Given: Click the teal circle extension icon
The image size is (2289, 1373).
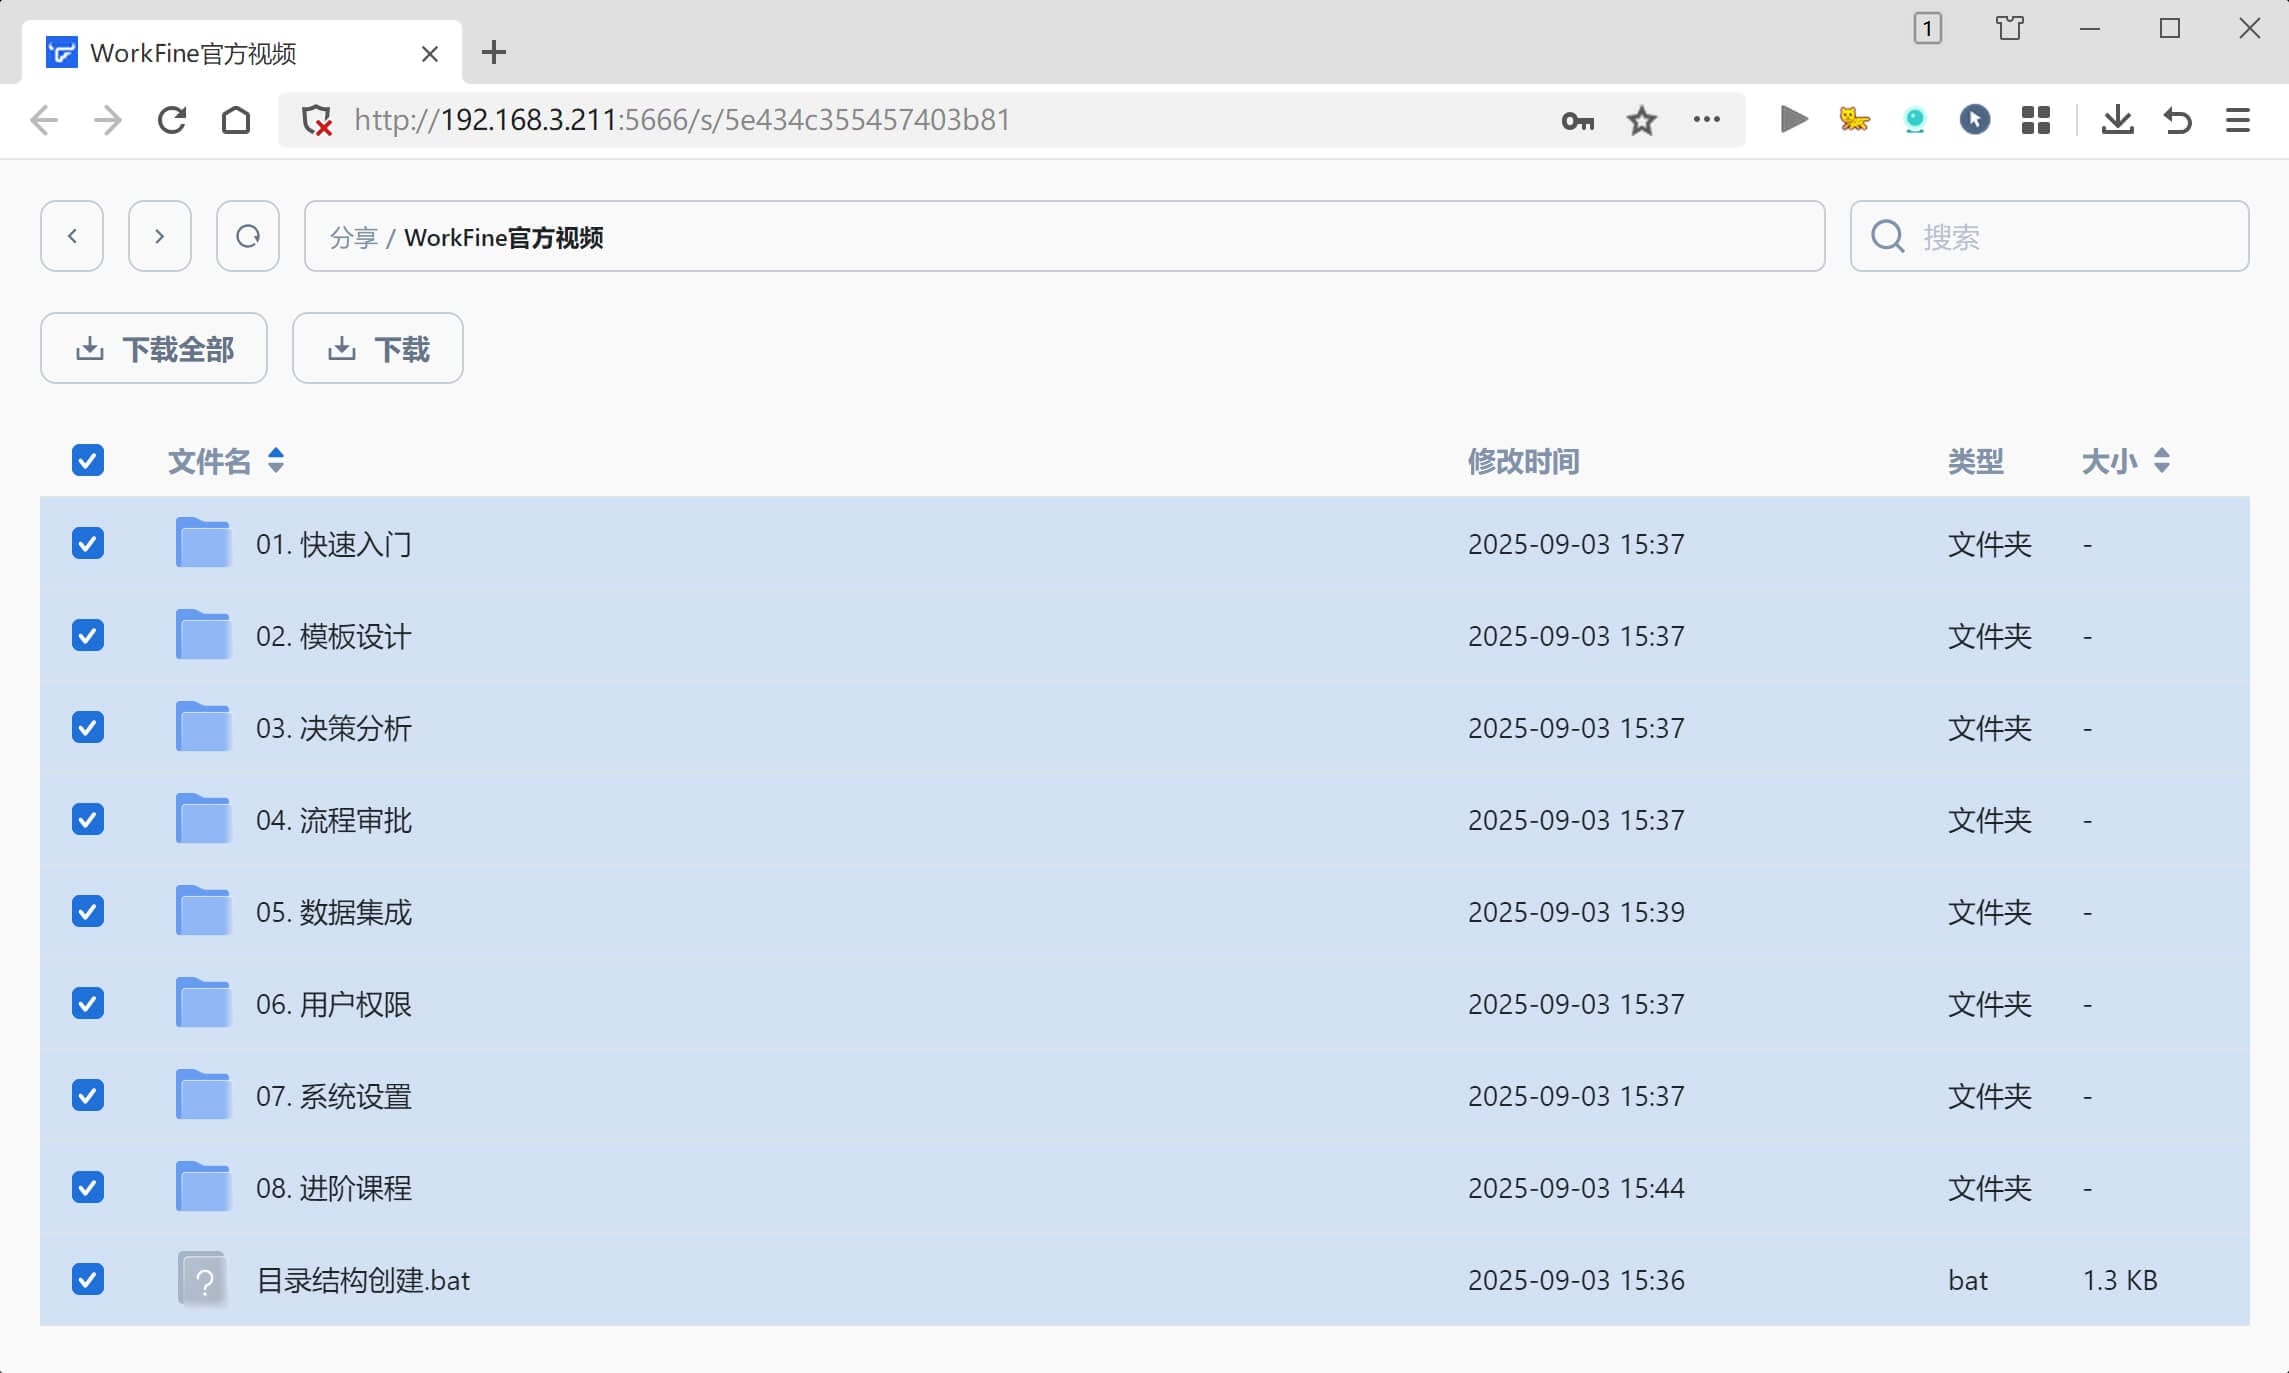Looking at the screenshot, I should click(x=1915, y=120).
